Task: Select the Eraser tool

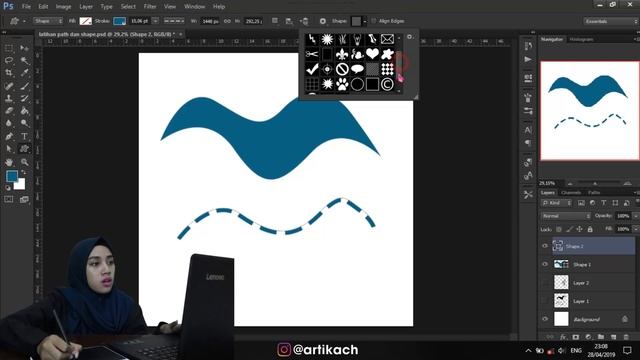Action: click(9, 111)
